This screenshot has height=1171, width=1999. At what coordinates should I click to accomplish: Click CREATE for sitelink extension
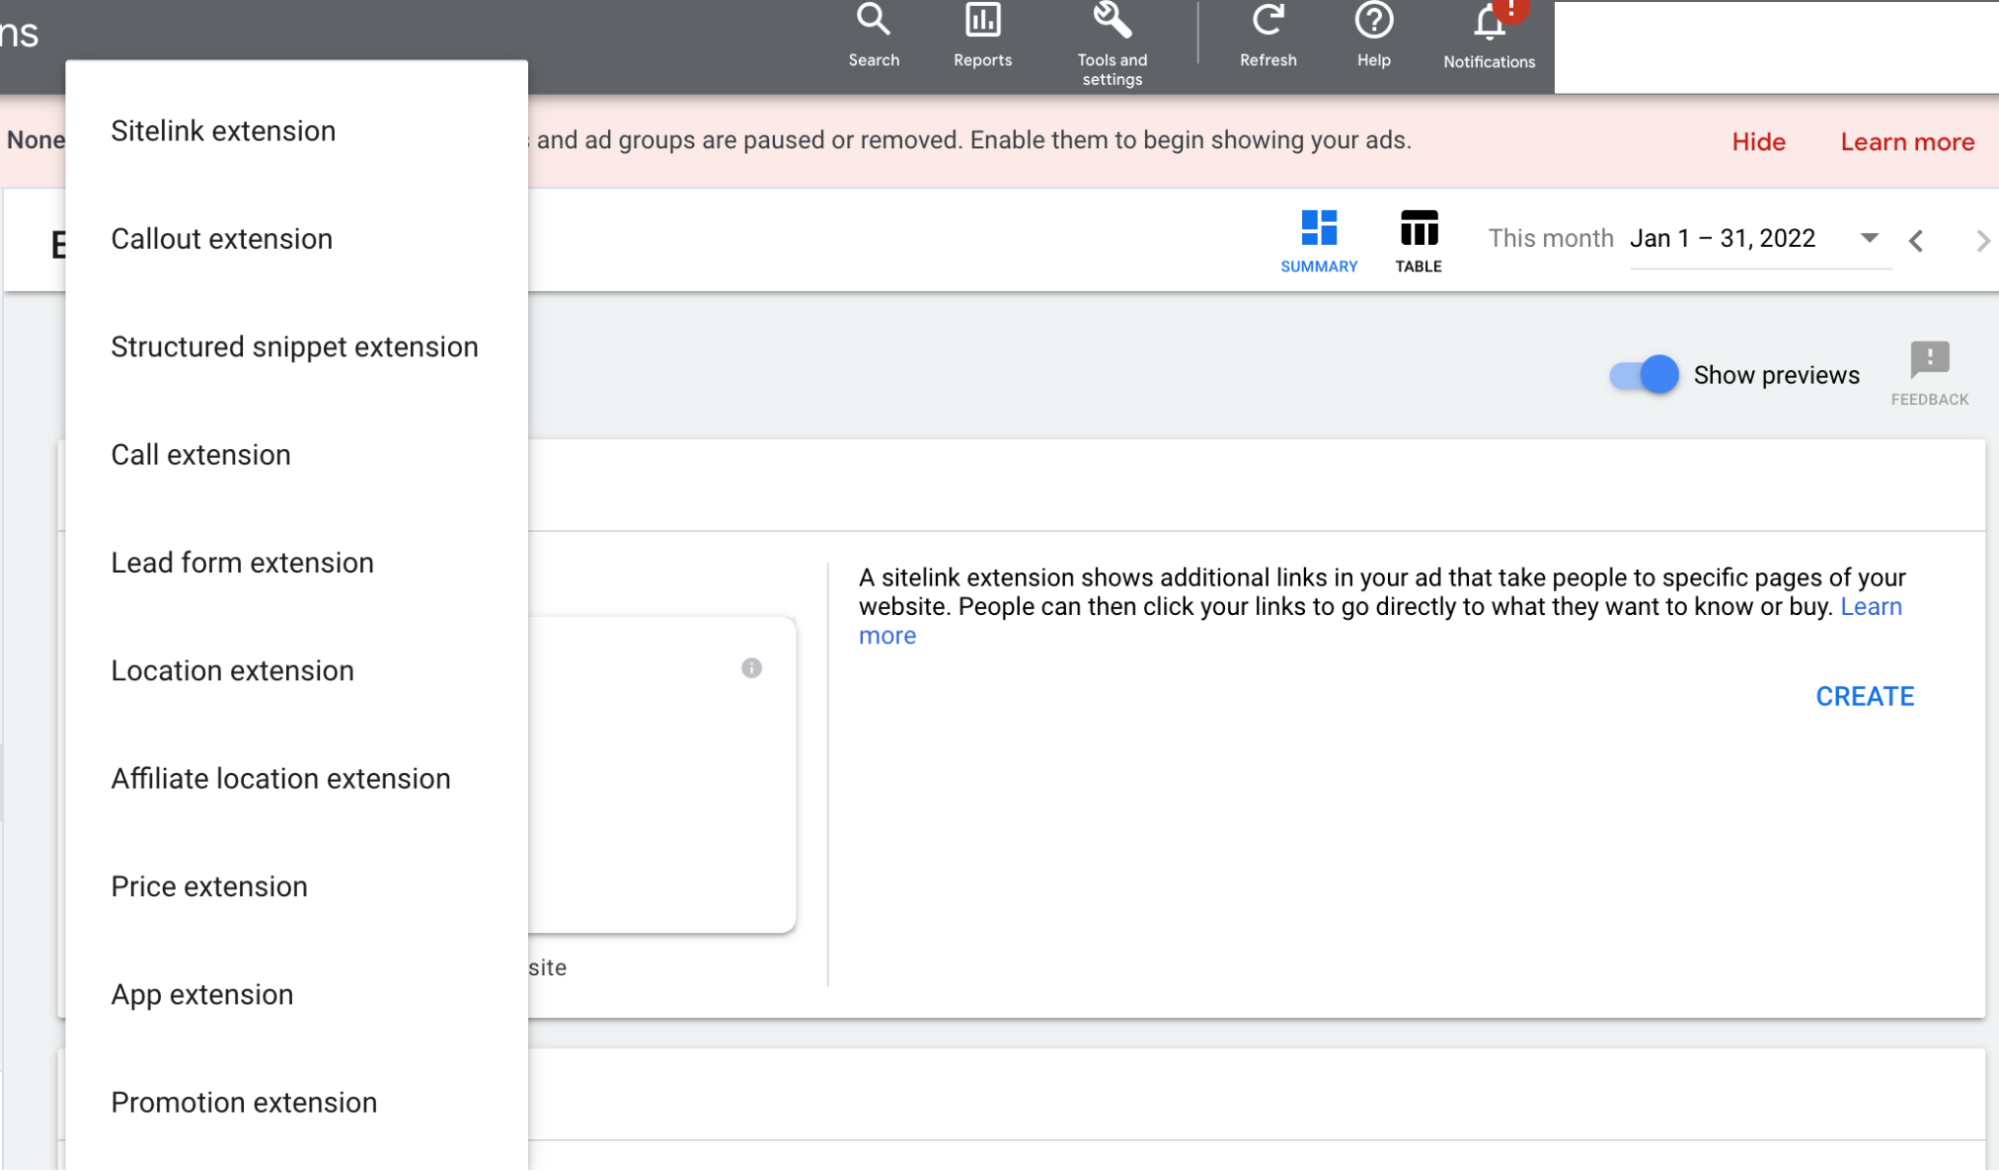1864,696
